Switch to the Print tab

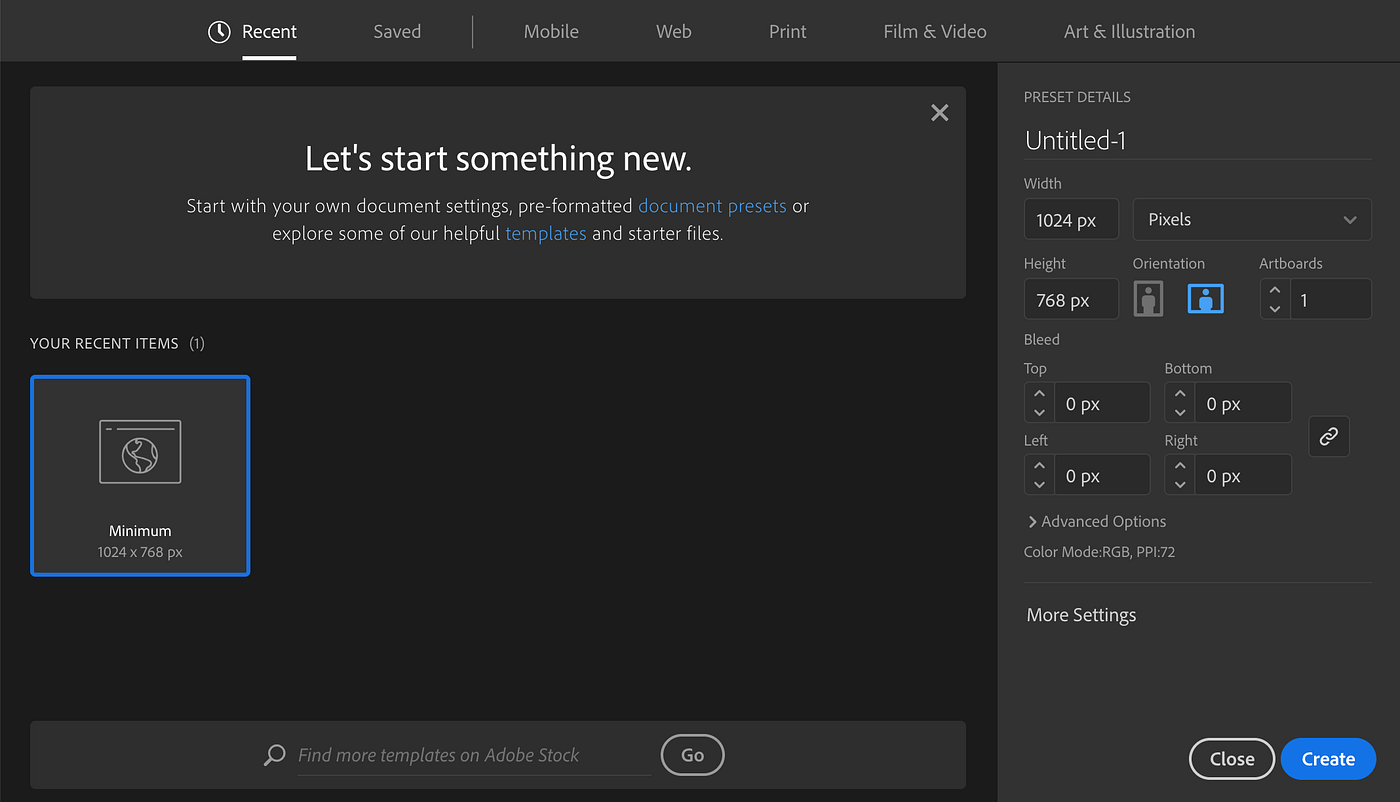click(x=787, y=31)
